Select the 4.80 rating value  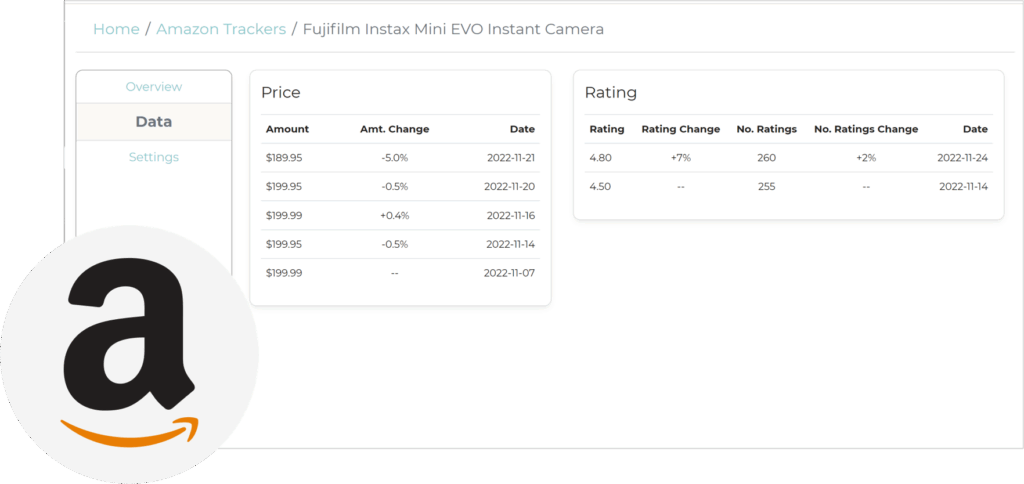(x=600, y=158)
